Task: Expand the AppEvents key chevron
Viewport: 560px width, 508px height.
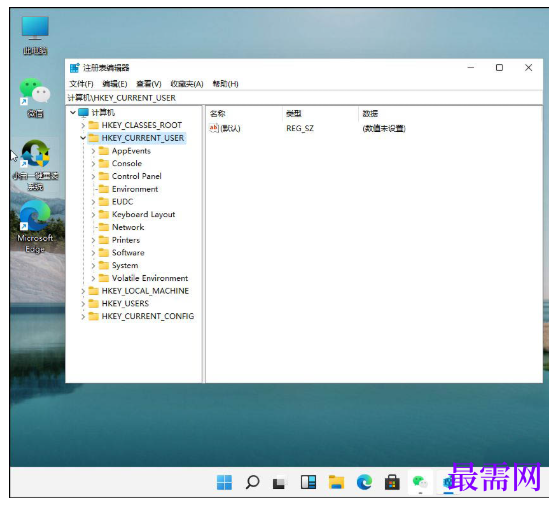Action: pos(93,151)
